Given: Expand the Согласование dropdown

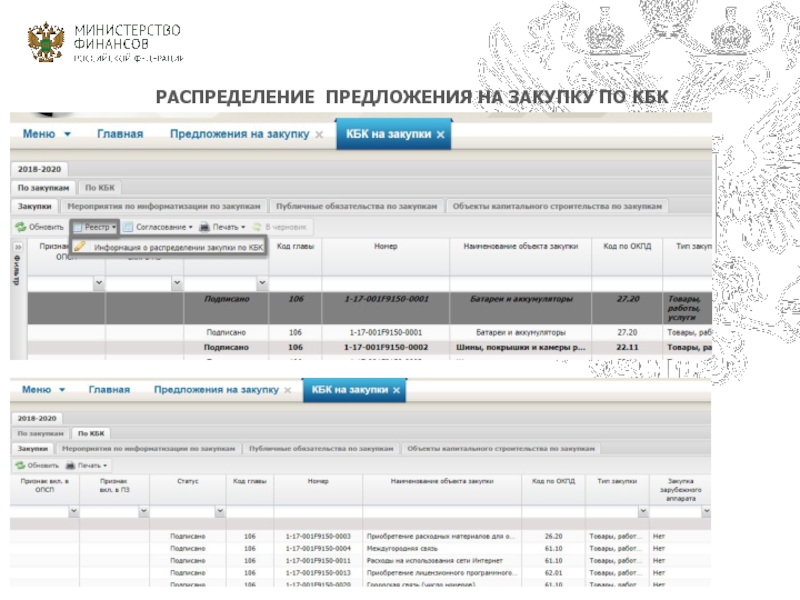Looking at the screenshot, I should click(x=190, y=228).
